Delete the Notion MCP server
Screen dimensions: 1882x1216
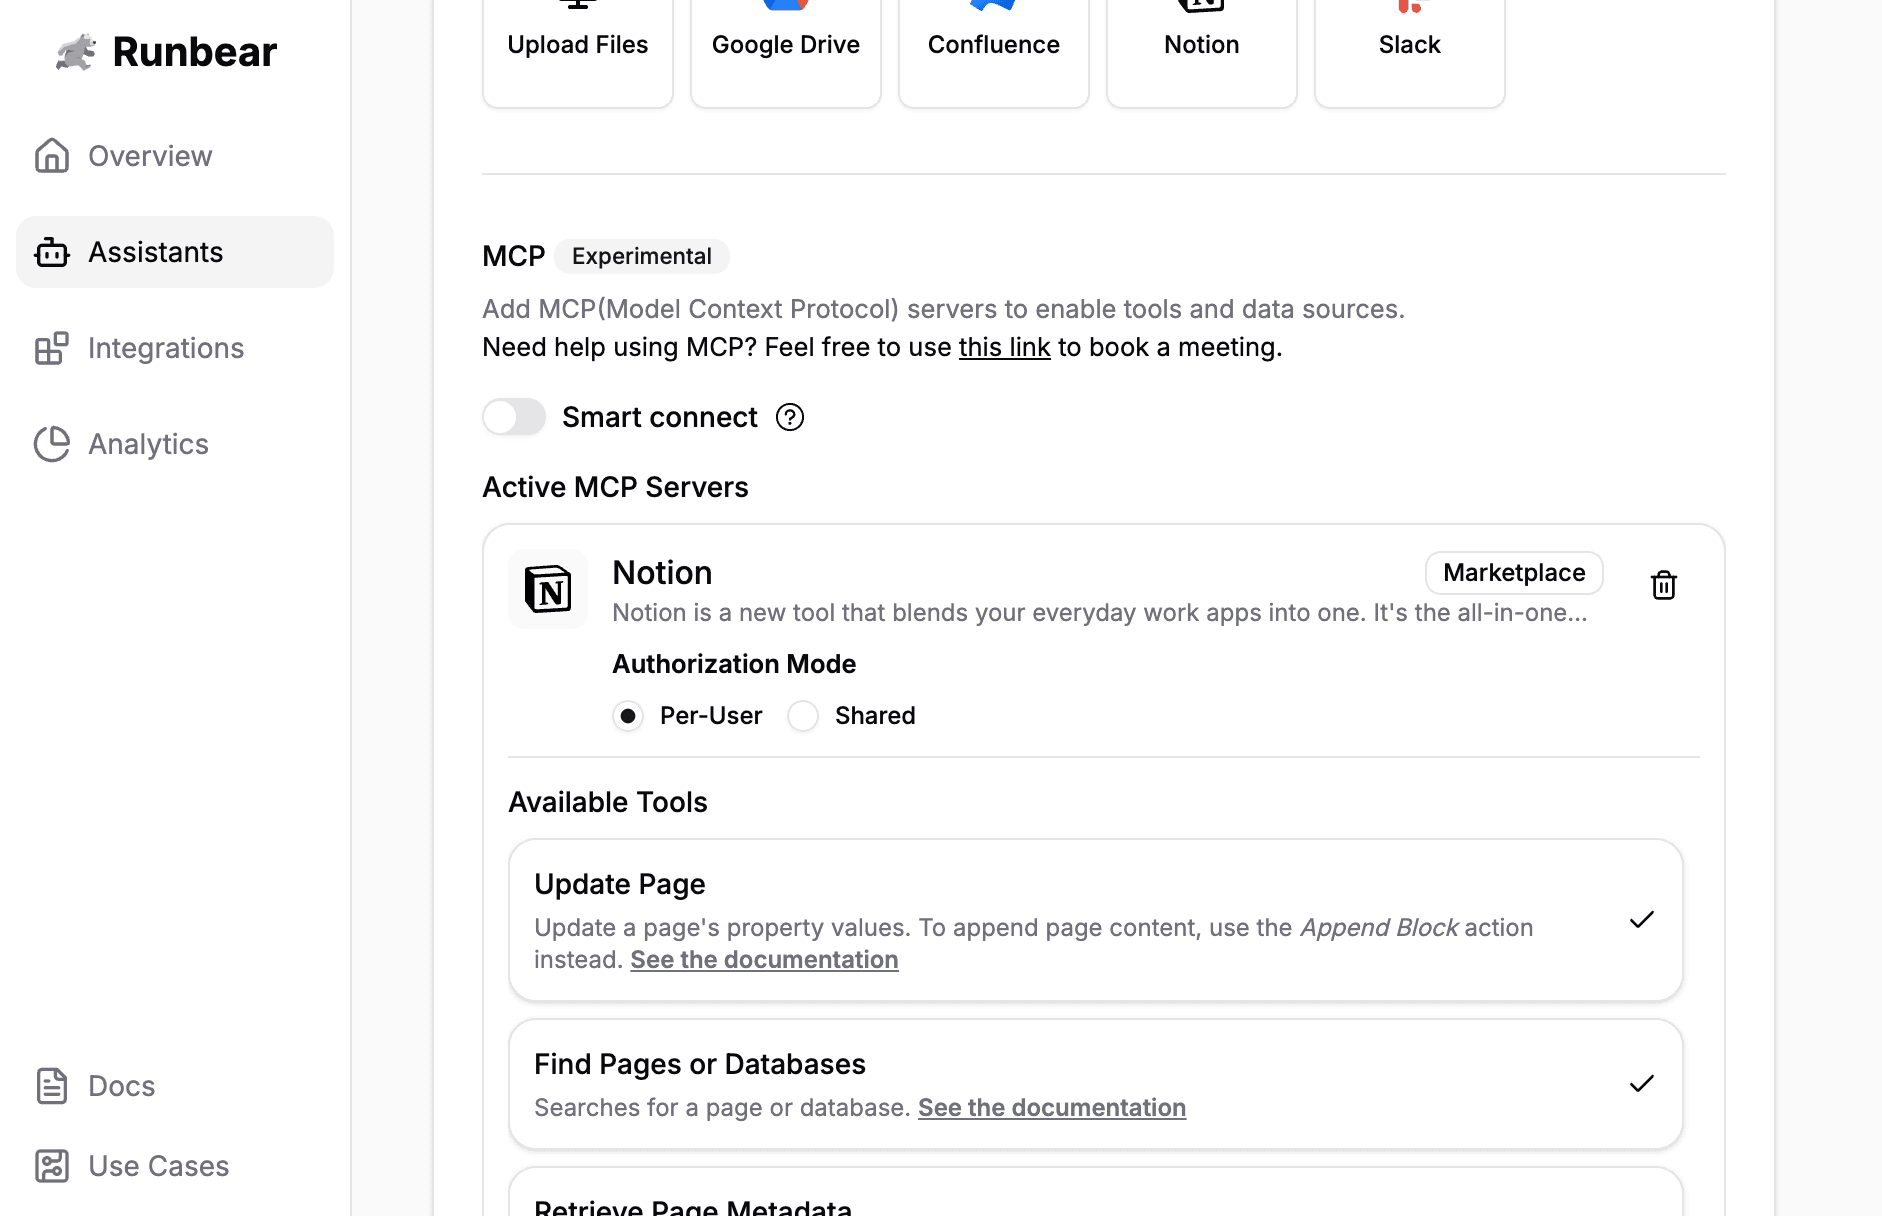point(1663,585)
